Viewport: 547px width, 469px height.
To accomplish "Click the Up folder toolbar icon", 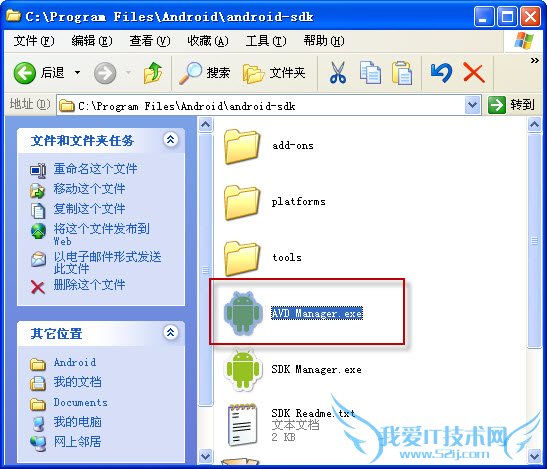I will click(x=153, y=73).
